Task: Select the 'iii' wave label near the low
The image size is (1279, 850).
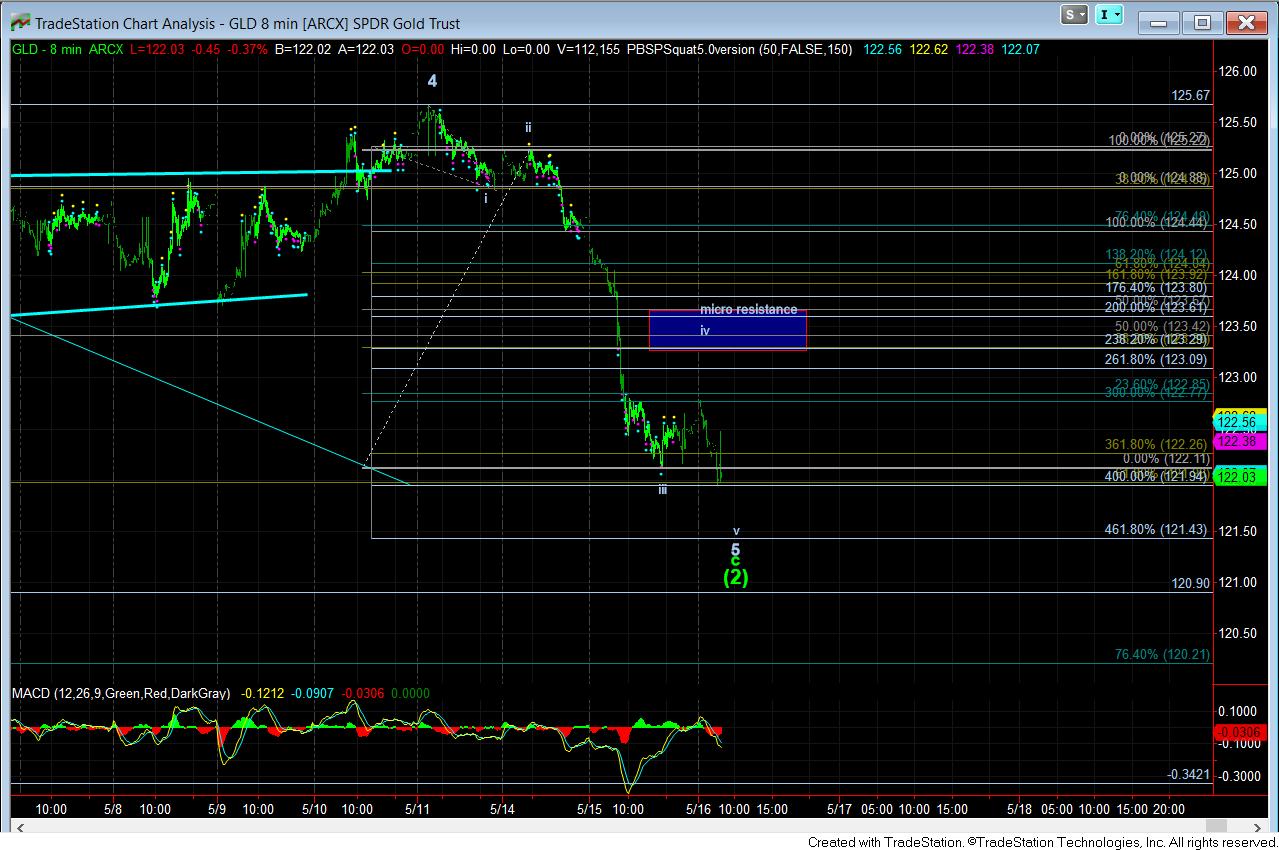Action: coord(662,490)
